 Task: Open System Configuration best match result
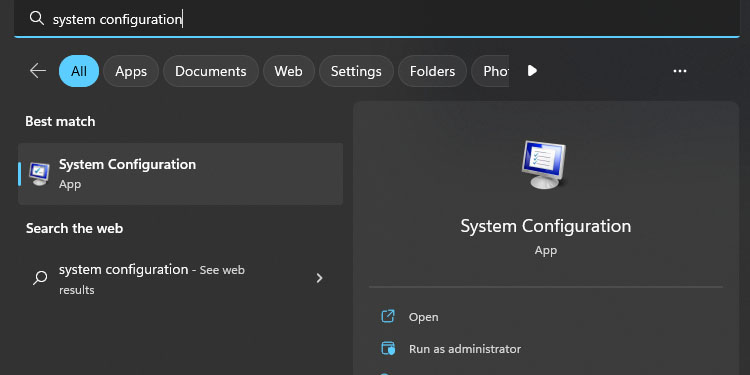point(180,174)
